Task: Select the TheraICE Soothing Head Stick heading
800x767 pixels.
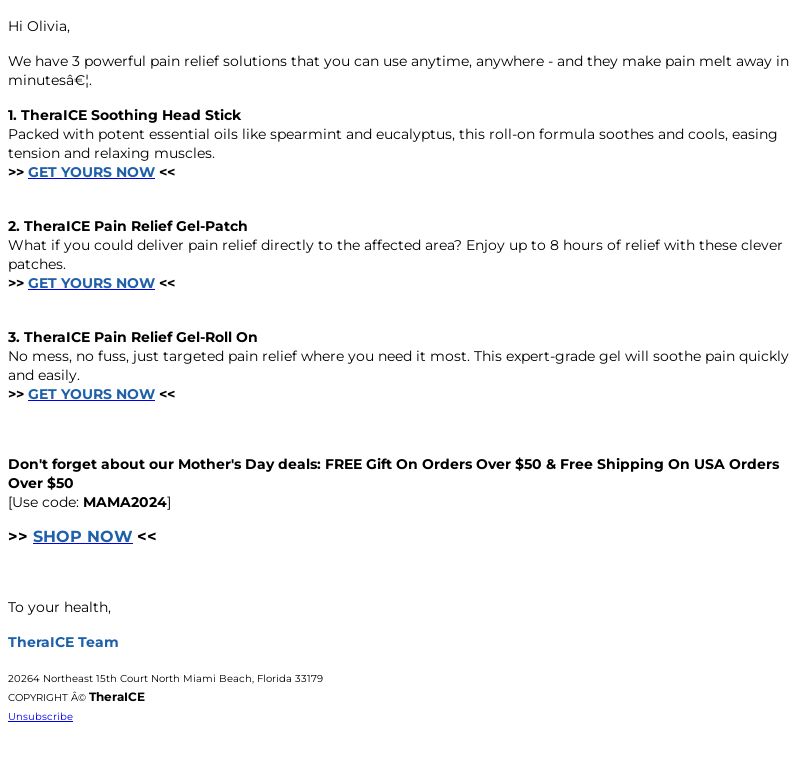Action: 124,115
